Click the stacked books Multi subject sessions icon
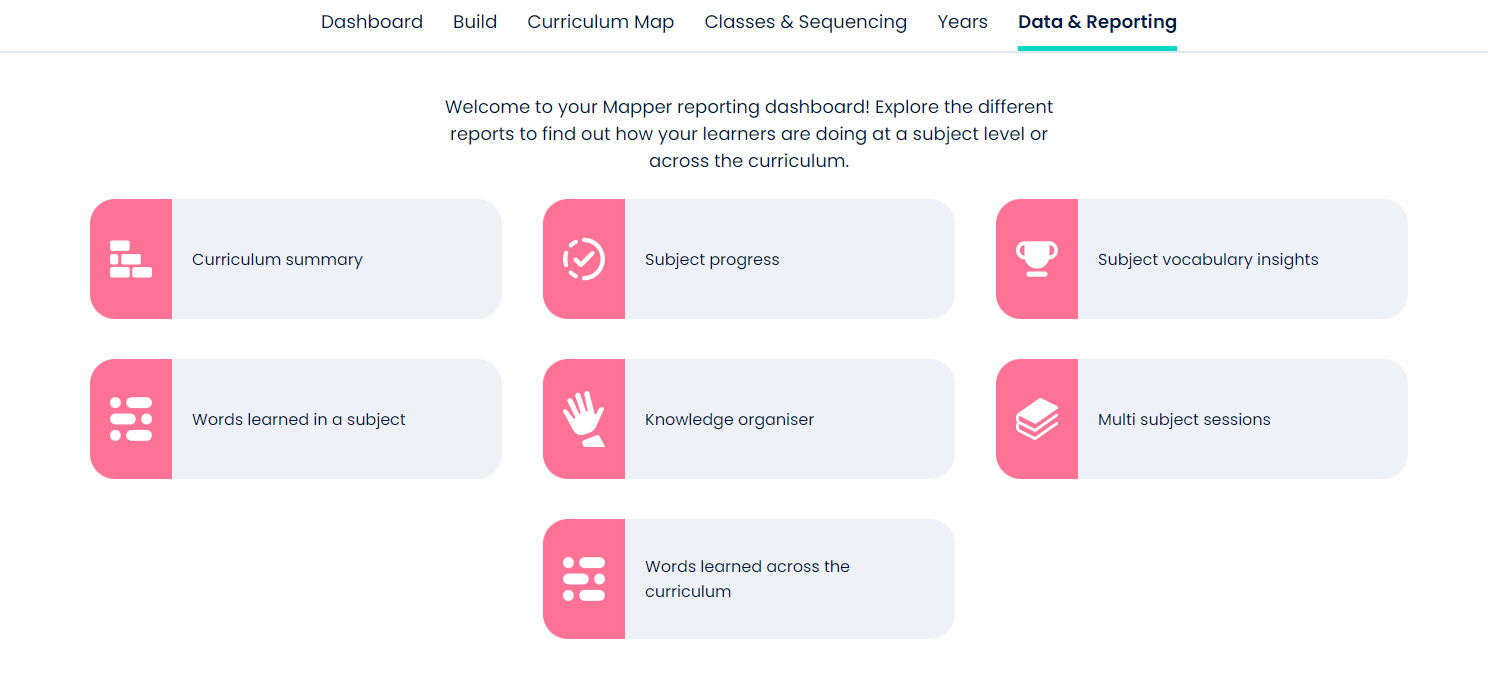The image size is (1488, 700). (x=1037, y=419)
